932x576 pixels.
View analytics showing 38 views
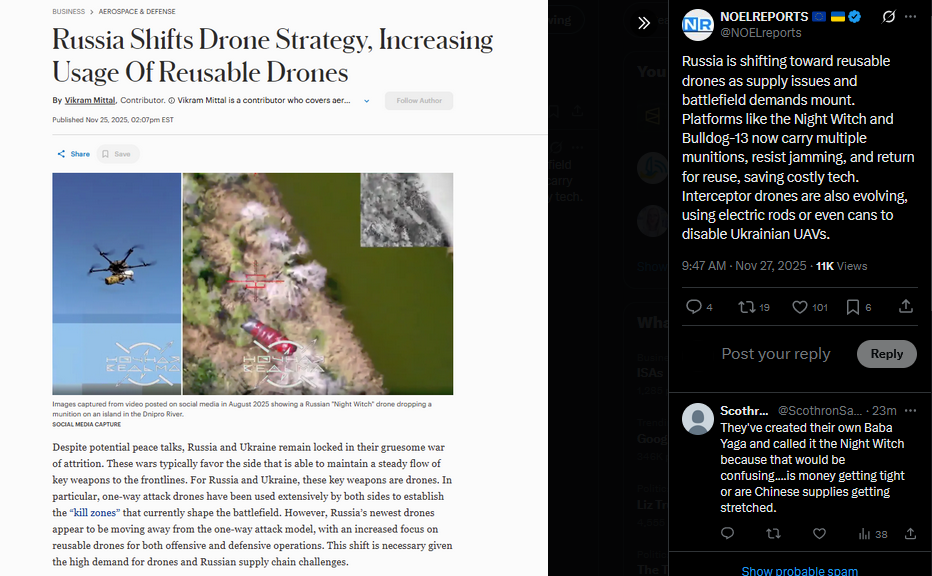(873, 534)
